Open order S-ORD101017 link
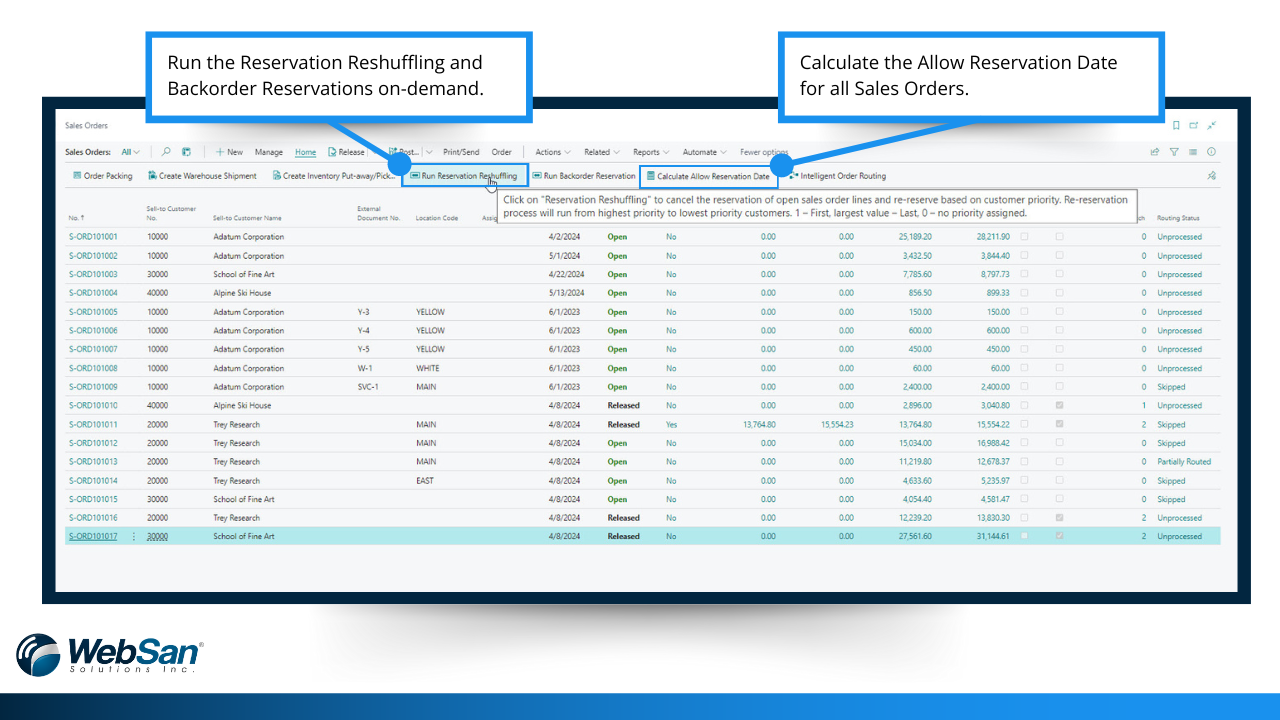The image size is (1280, 720). 93,537
